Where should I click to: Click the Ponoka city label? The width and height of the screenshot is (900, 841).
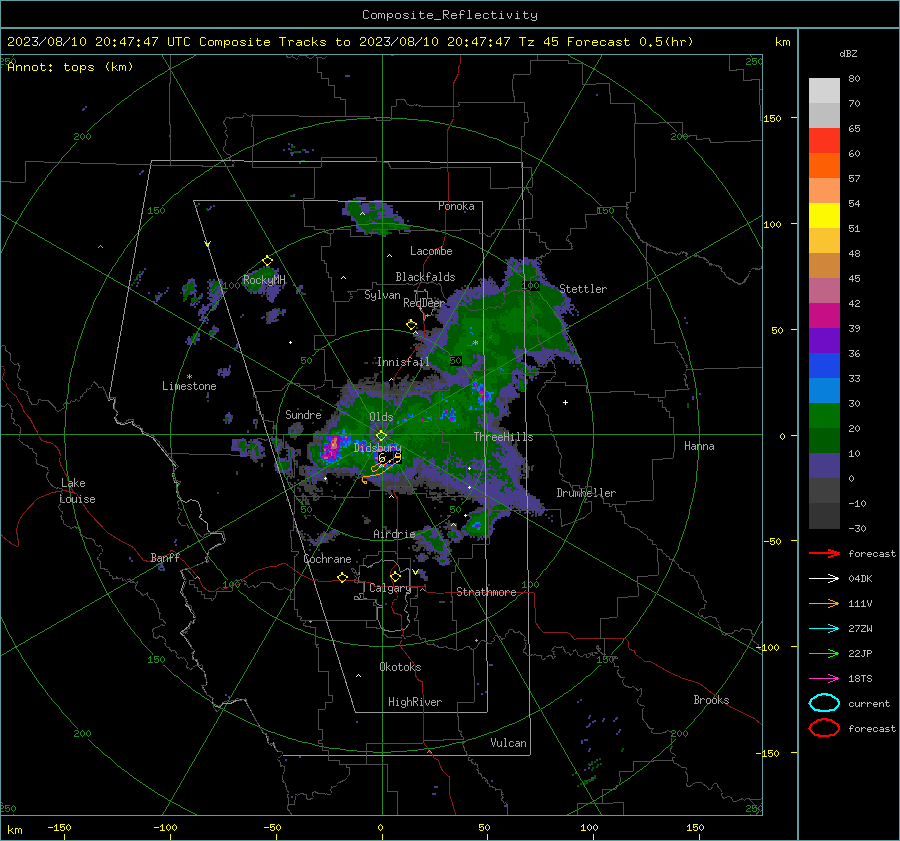(x=456, y=206)
